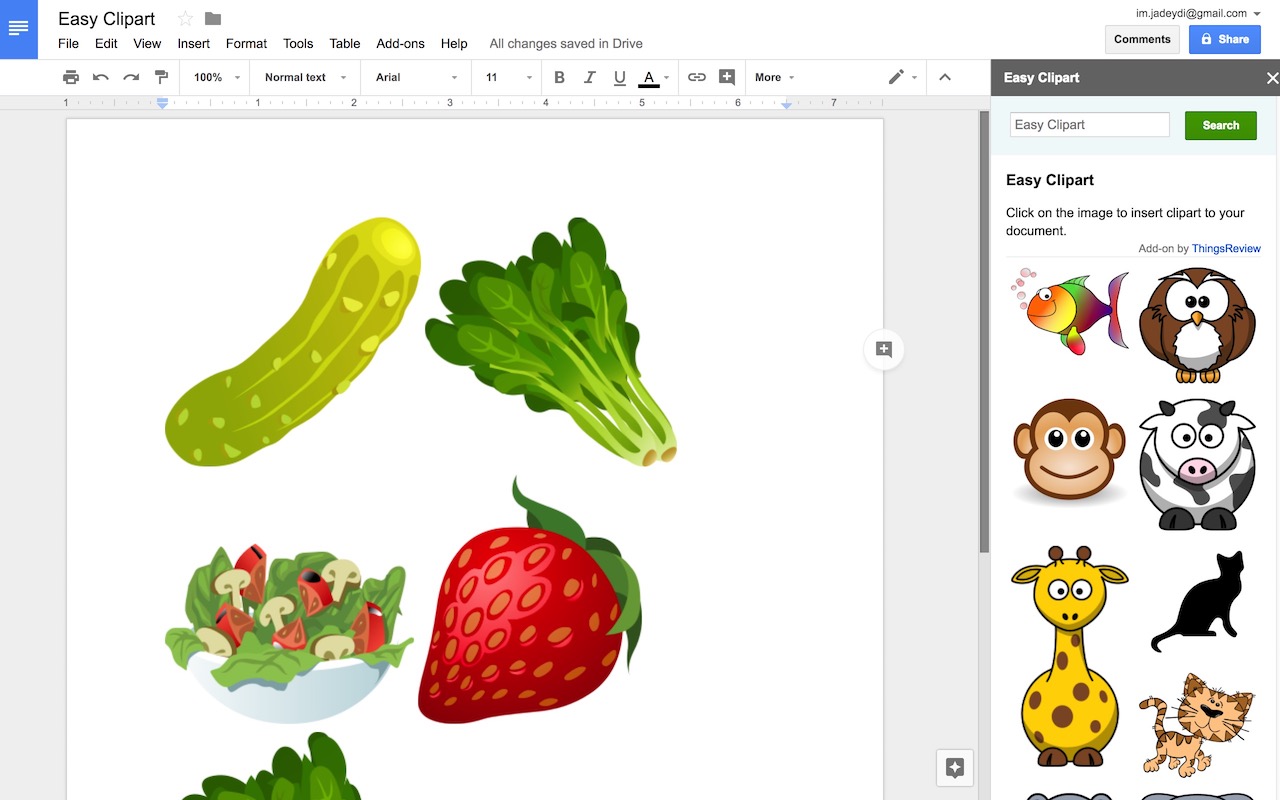Open the Format menu
The image size is (1280, 800).
(x=246, y=43)
